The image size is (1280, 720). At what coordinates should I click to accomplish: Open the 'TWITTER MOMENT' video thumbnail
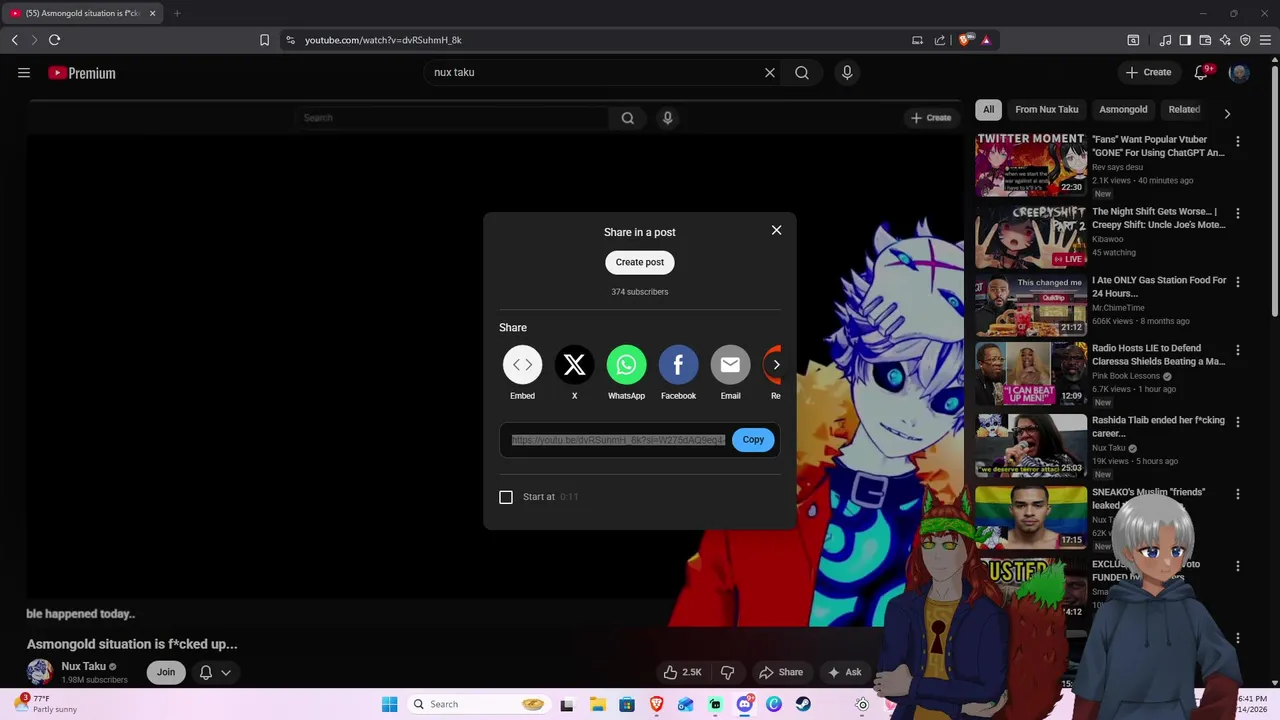[x=1031, y=165]
